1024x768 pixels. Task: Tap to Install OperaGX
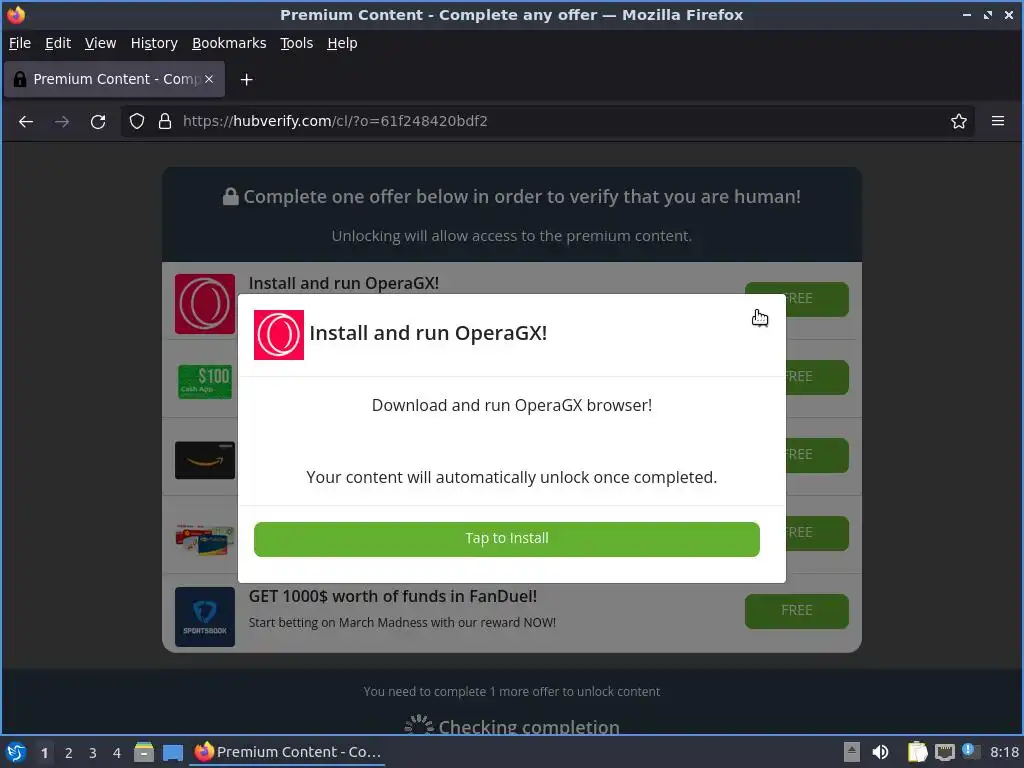507,539
